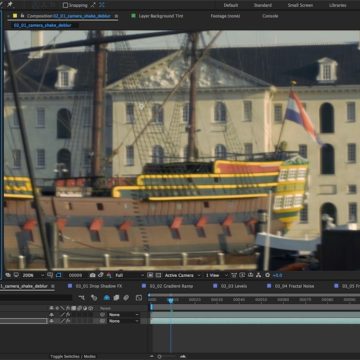360x360 pixels.
Task: Toggle the lock icon on Composition panel tab
Action: click(x=23, y=16)
